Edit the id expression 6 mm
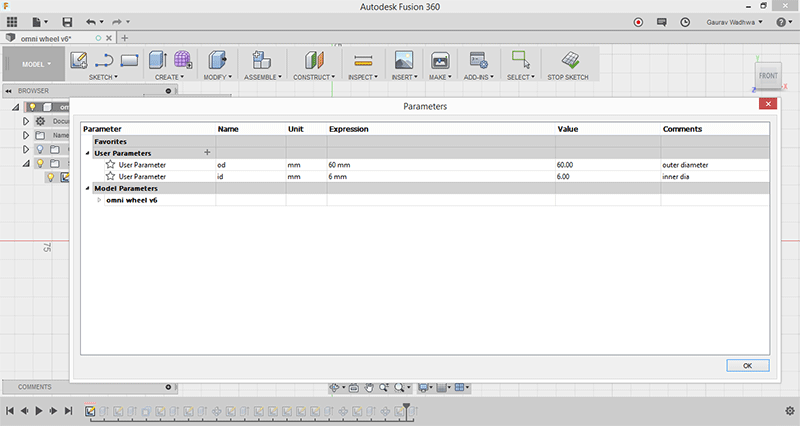Image resolution: width=800 pixels, height=426 pixels. pyautogui.click(x=441, y=177)
